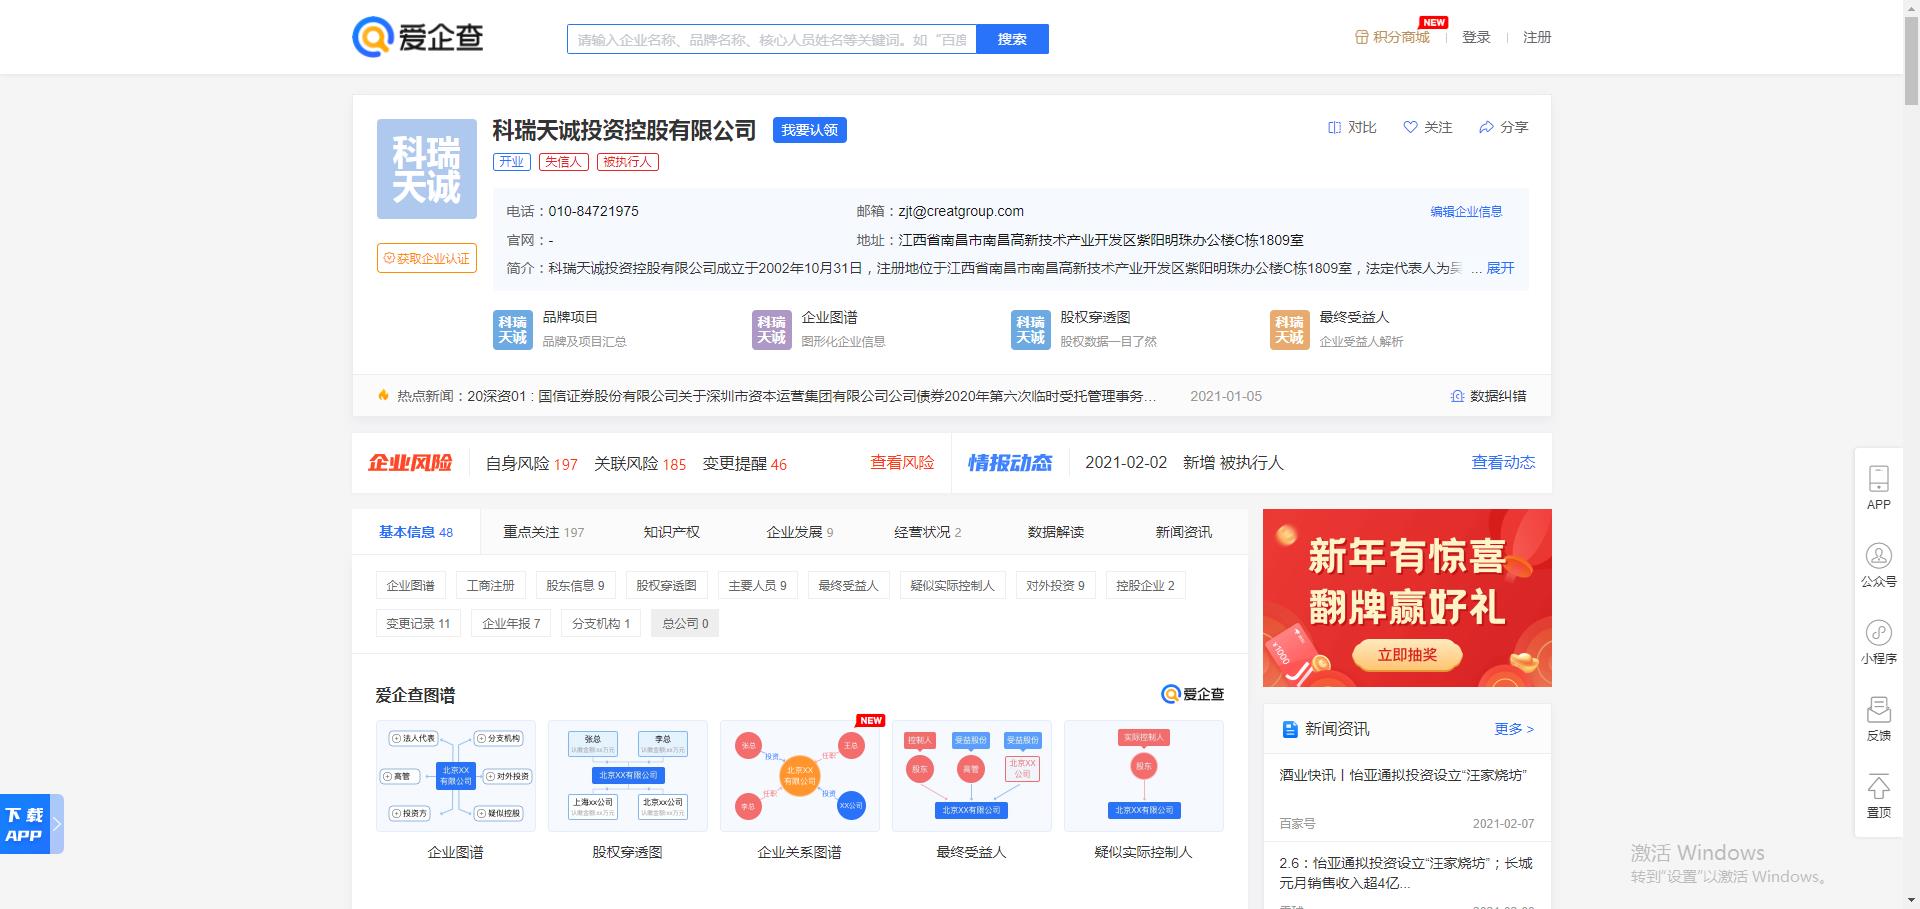Switch to the 企业发展 tab

coord(800,532)
